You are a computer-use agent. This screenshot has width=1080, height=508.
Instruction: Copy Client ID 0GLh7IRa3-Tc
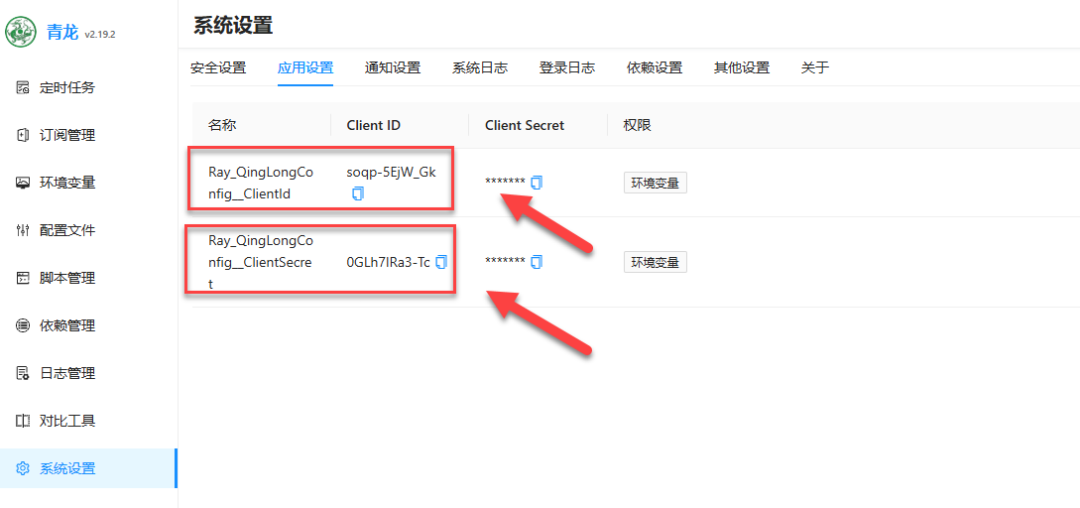pyautogui.click(x=442, y=262)
